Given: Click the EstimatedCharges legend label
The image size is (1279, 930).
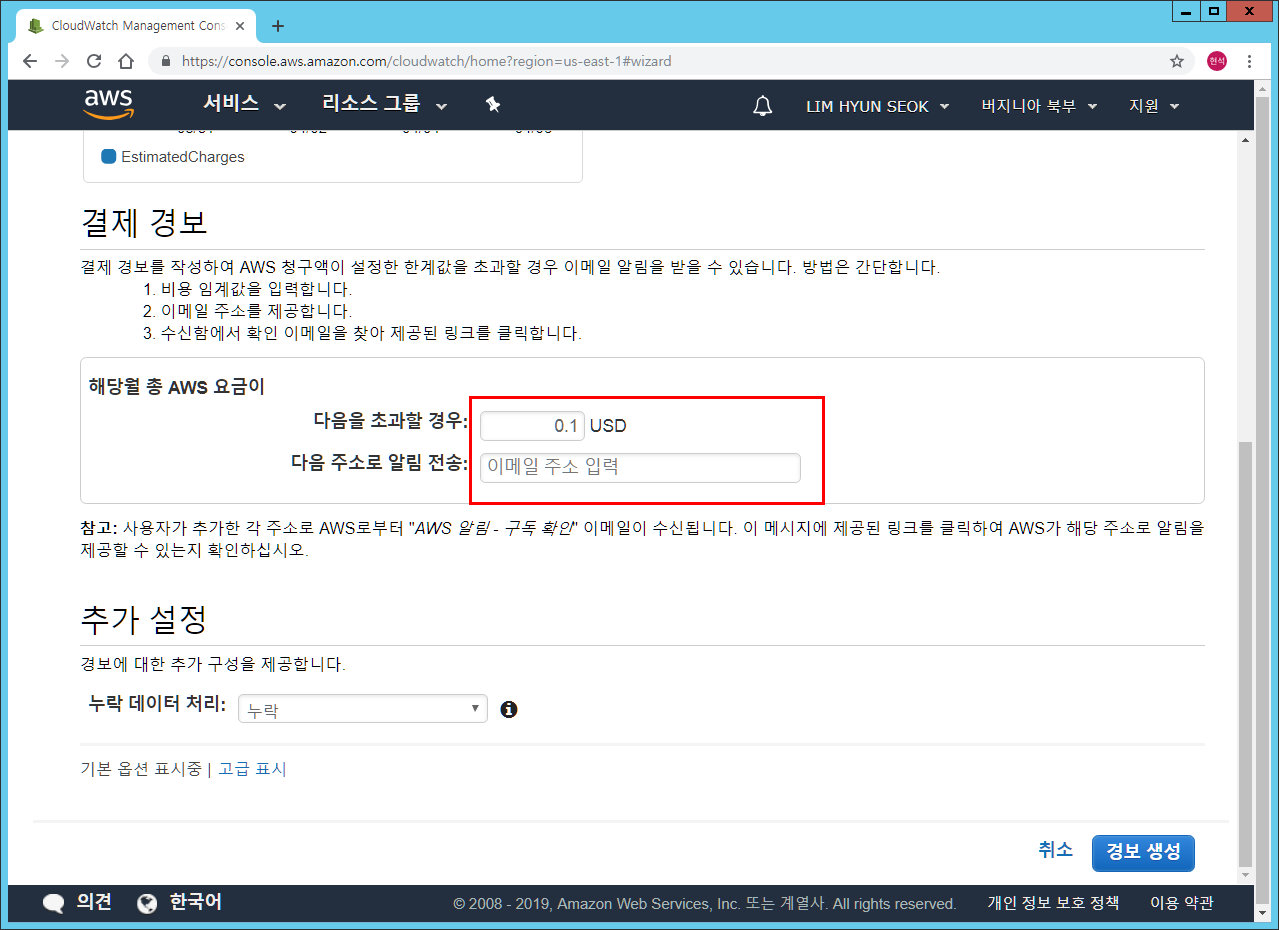Looking at the screenshot, I should click(183, 157).
